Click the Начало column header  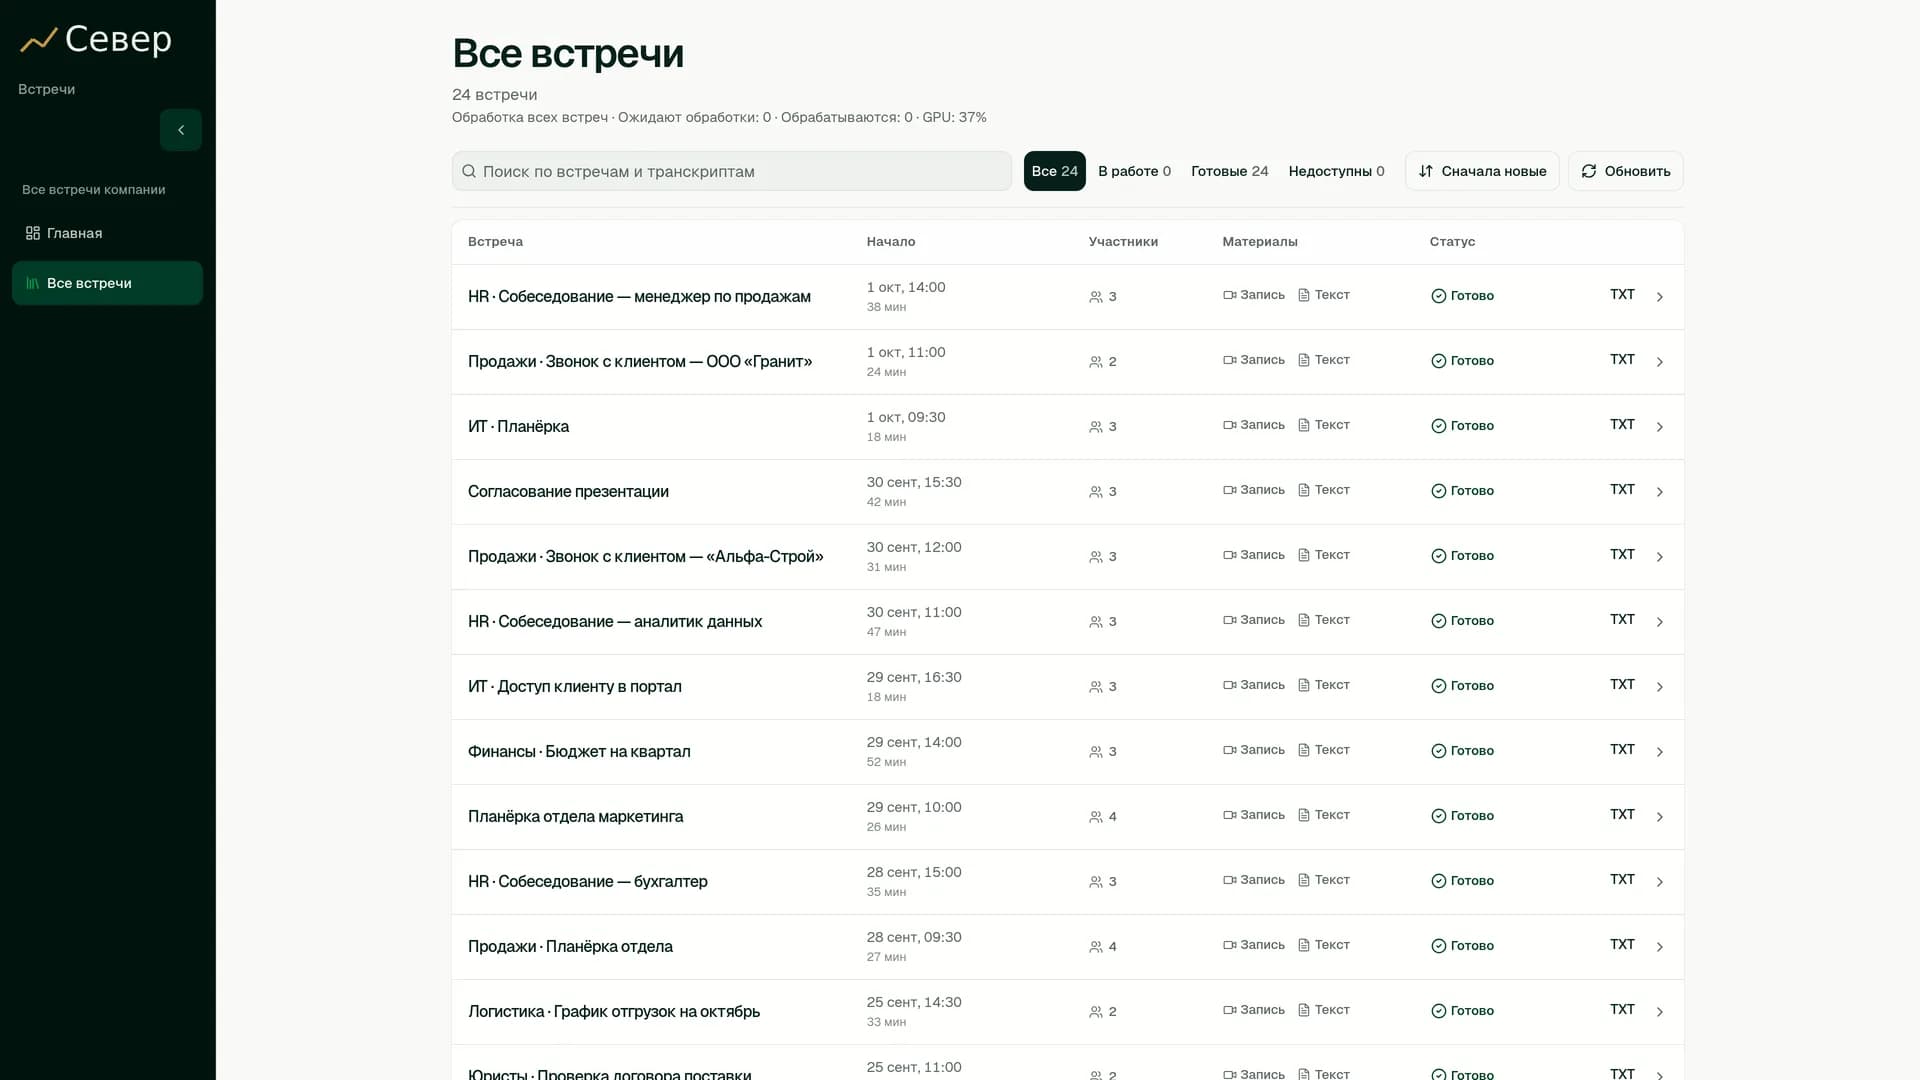pos(891,242)
